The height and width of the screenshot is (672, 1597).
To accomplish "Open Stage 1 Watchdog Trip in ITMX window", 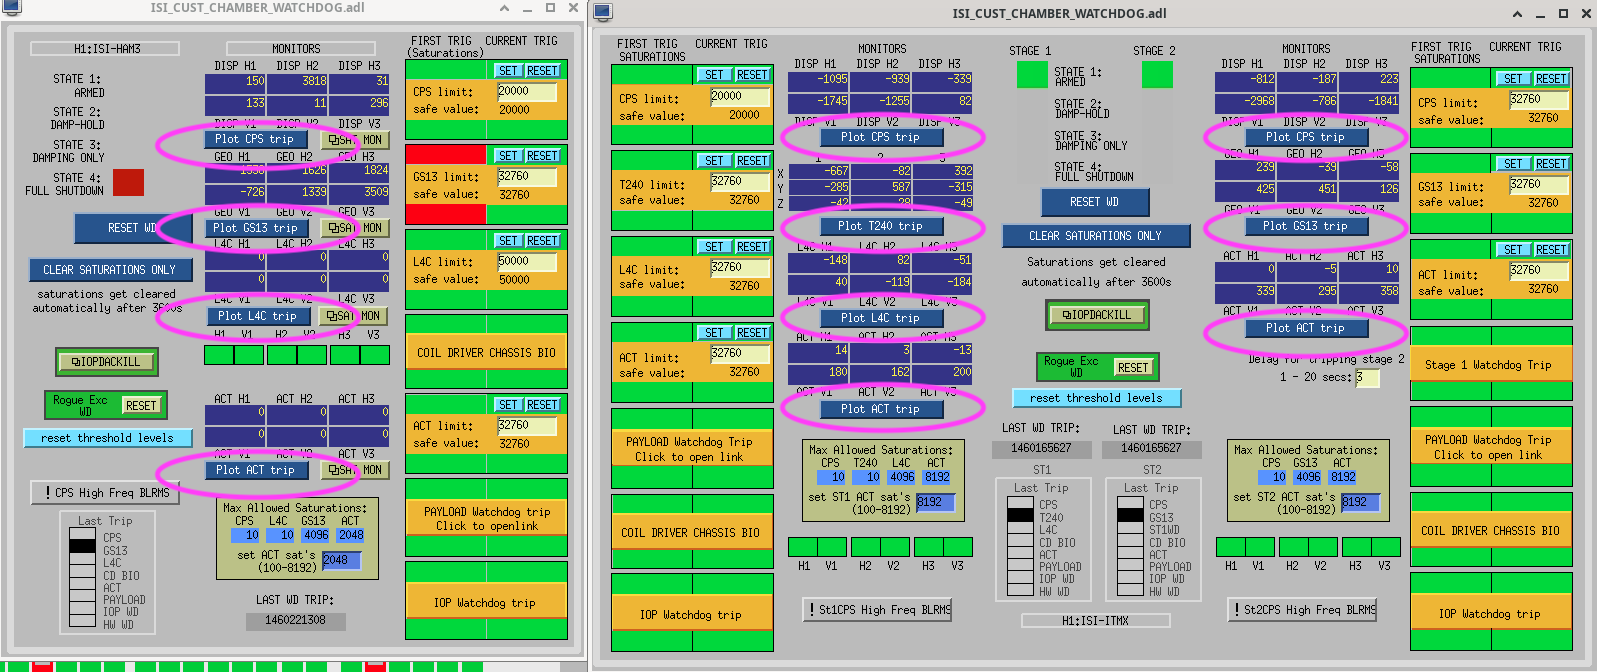I will pos(1491,365).
